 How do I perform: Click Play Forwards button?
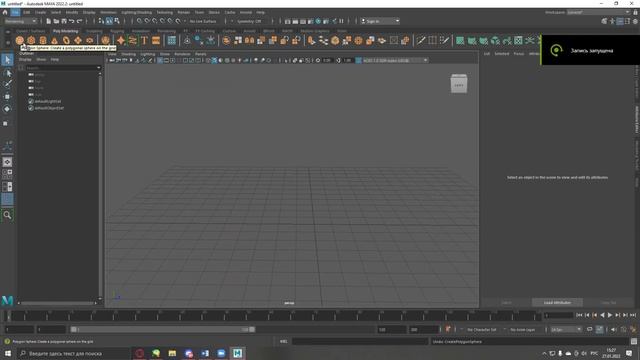[610, 315]
